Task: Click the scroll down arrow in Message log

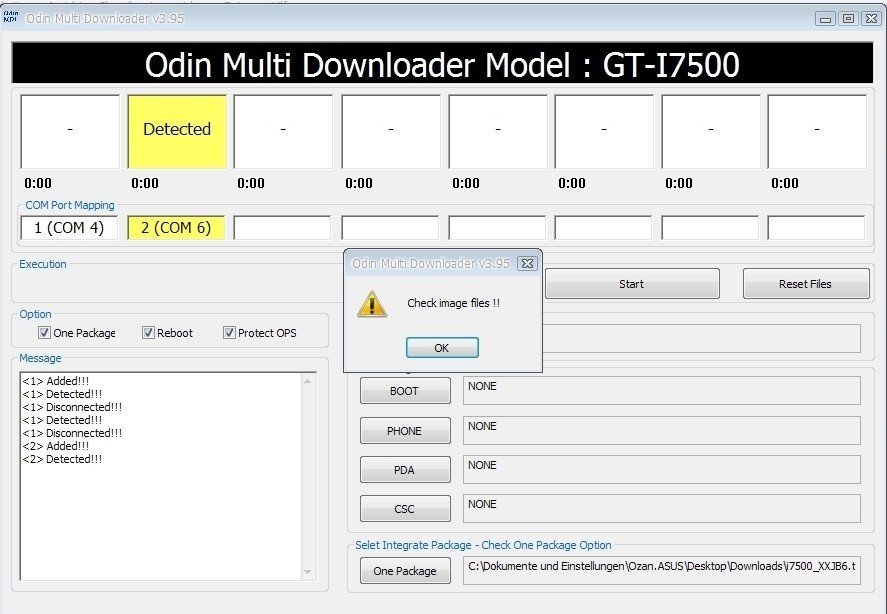Action: [308, 572]
